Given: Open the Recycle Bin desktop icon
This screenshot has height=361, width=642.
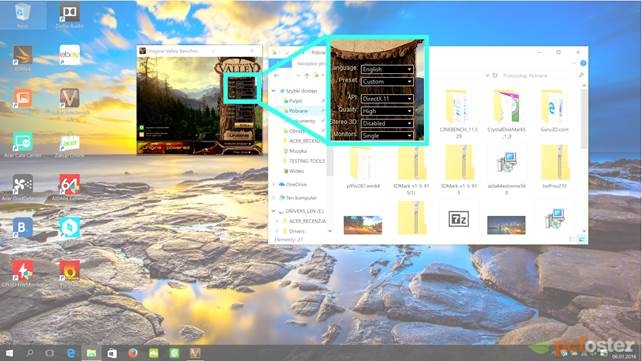Looking at the screenshot, I should pos(23,14).
